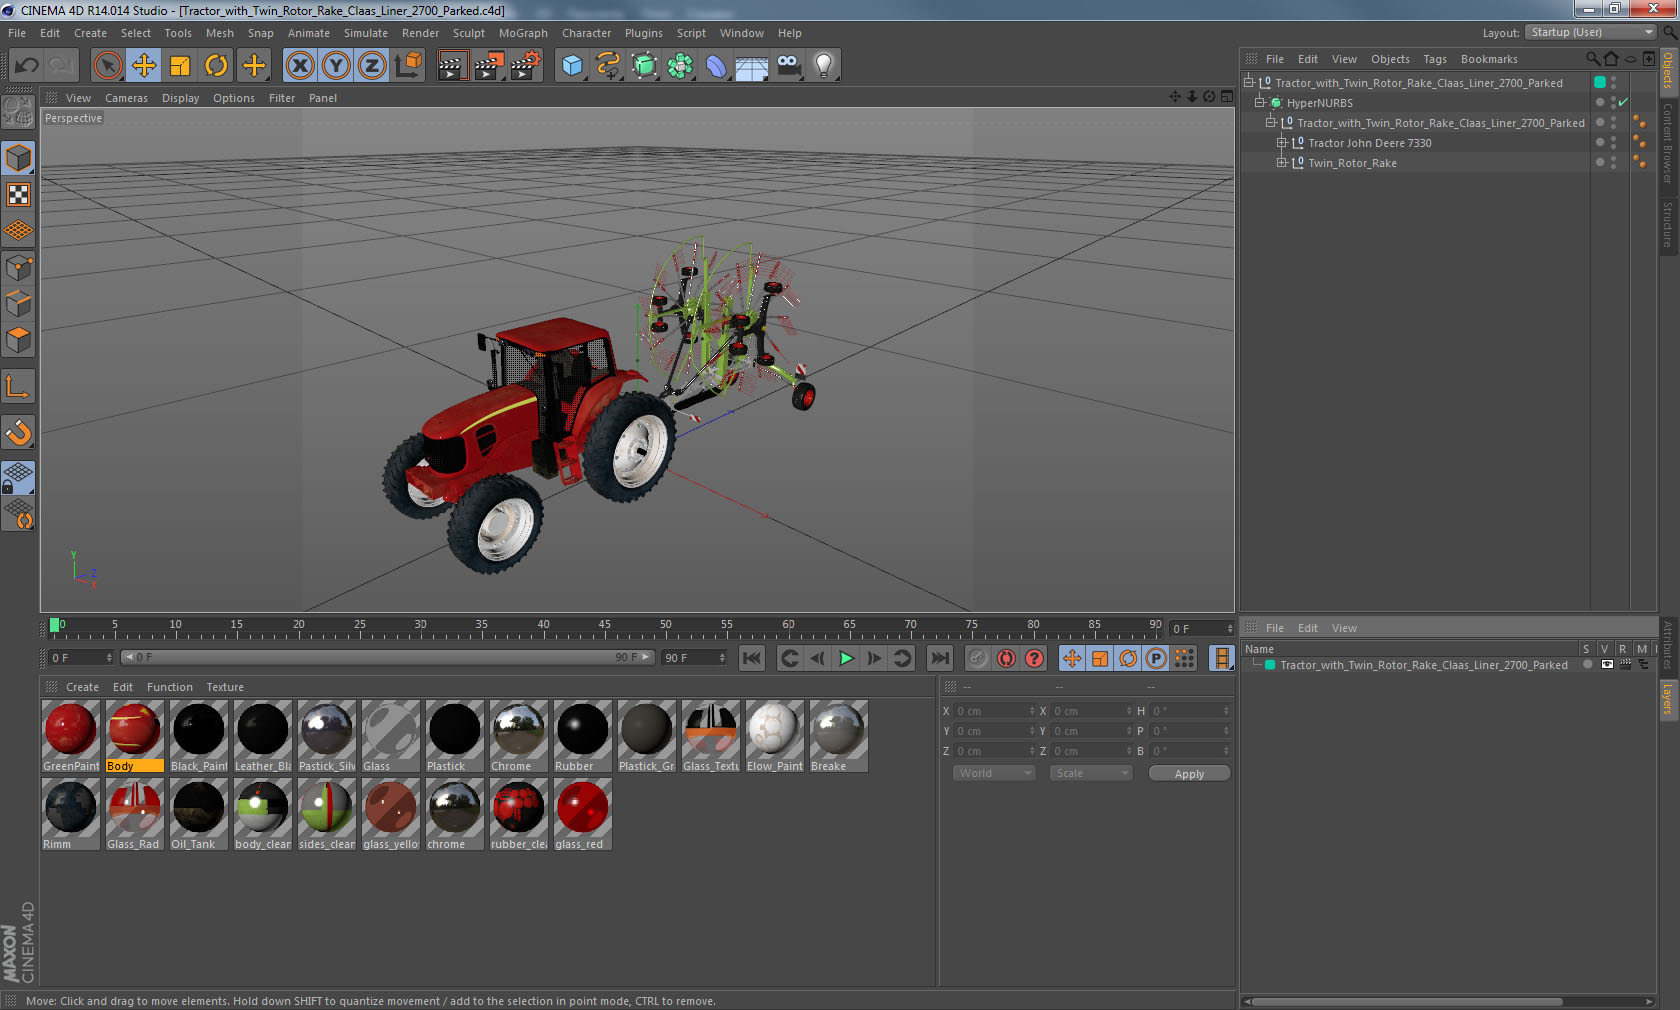Add a HyperNURBS generator object
The image size is (1680, 1010).
click(x=644, y=66)
